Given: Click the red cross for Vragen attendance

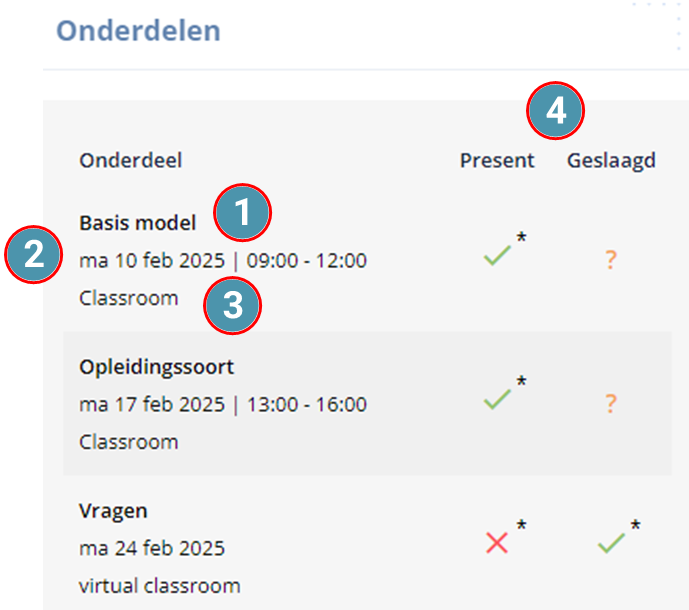Looking at the screenshot, I should click(x=497, y=543).
